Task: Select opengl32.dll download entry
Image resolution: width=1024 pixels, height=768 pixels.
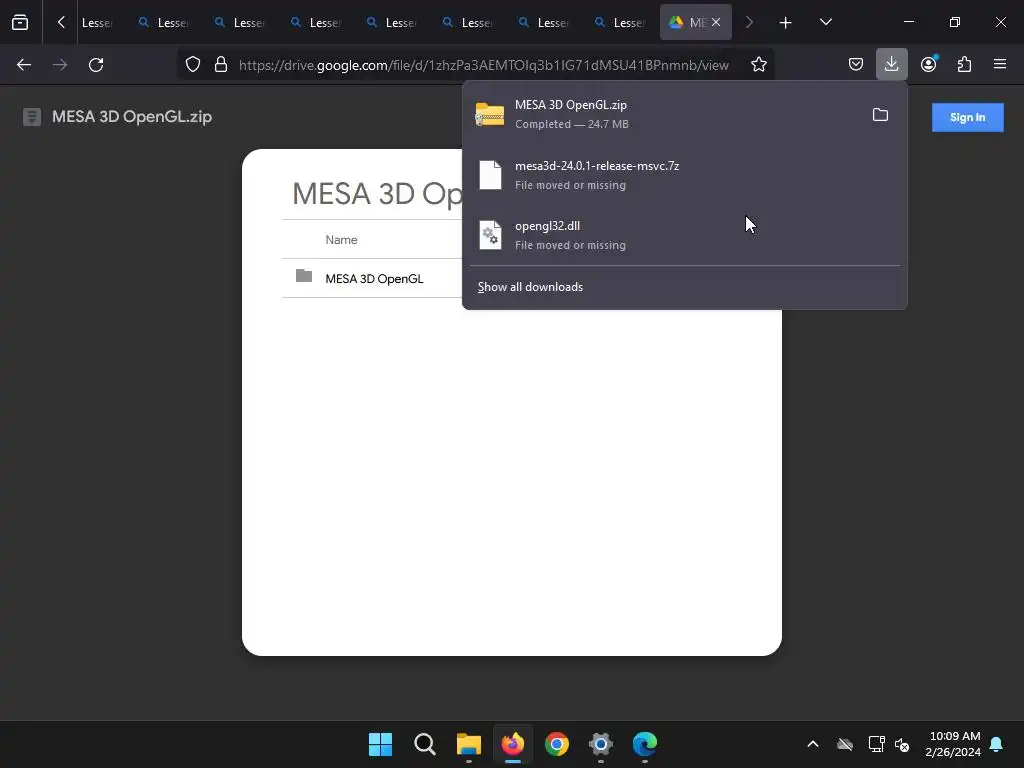Action: [684, 235]
